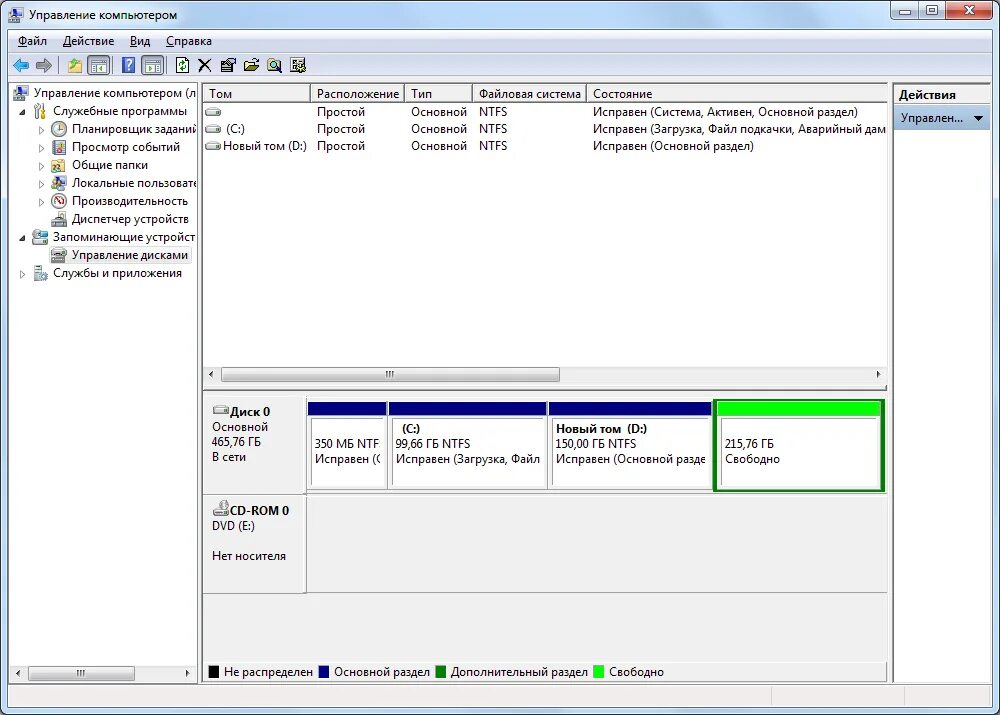Select Новый том (D:) 150,00 ГБ partition
Viewport: 1000px width, 715px height.
click(x=630, y=445)
